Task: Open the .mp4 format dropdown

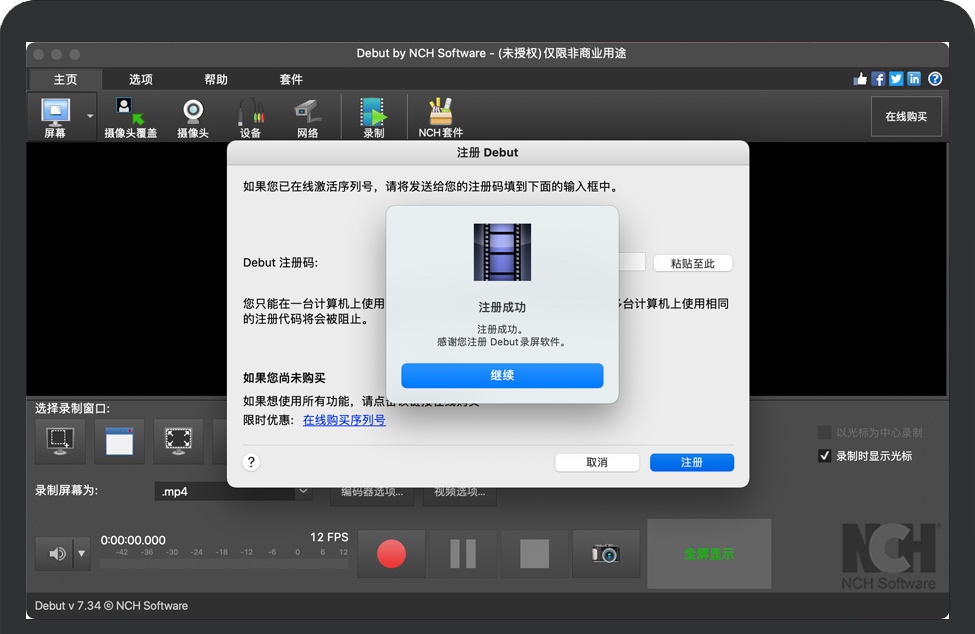Action: click(x=303, y=491)
